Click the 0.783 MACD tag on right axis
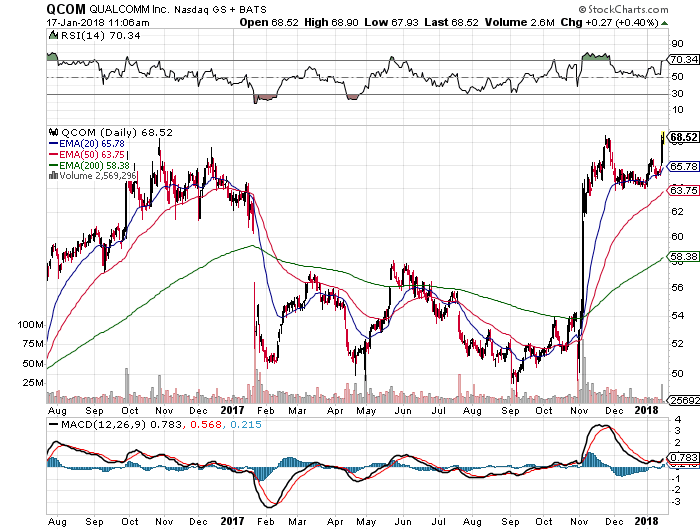700x530 pixels. pos(684,458)
